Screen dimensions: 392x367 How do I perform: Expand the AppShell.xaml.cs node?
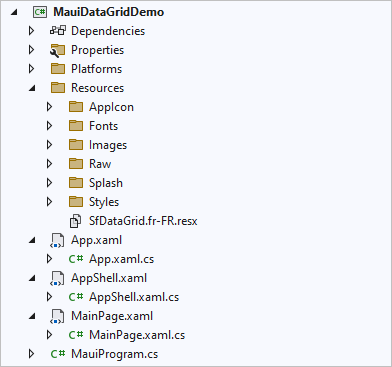(x=50, y=297)
